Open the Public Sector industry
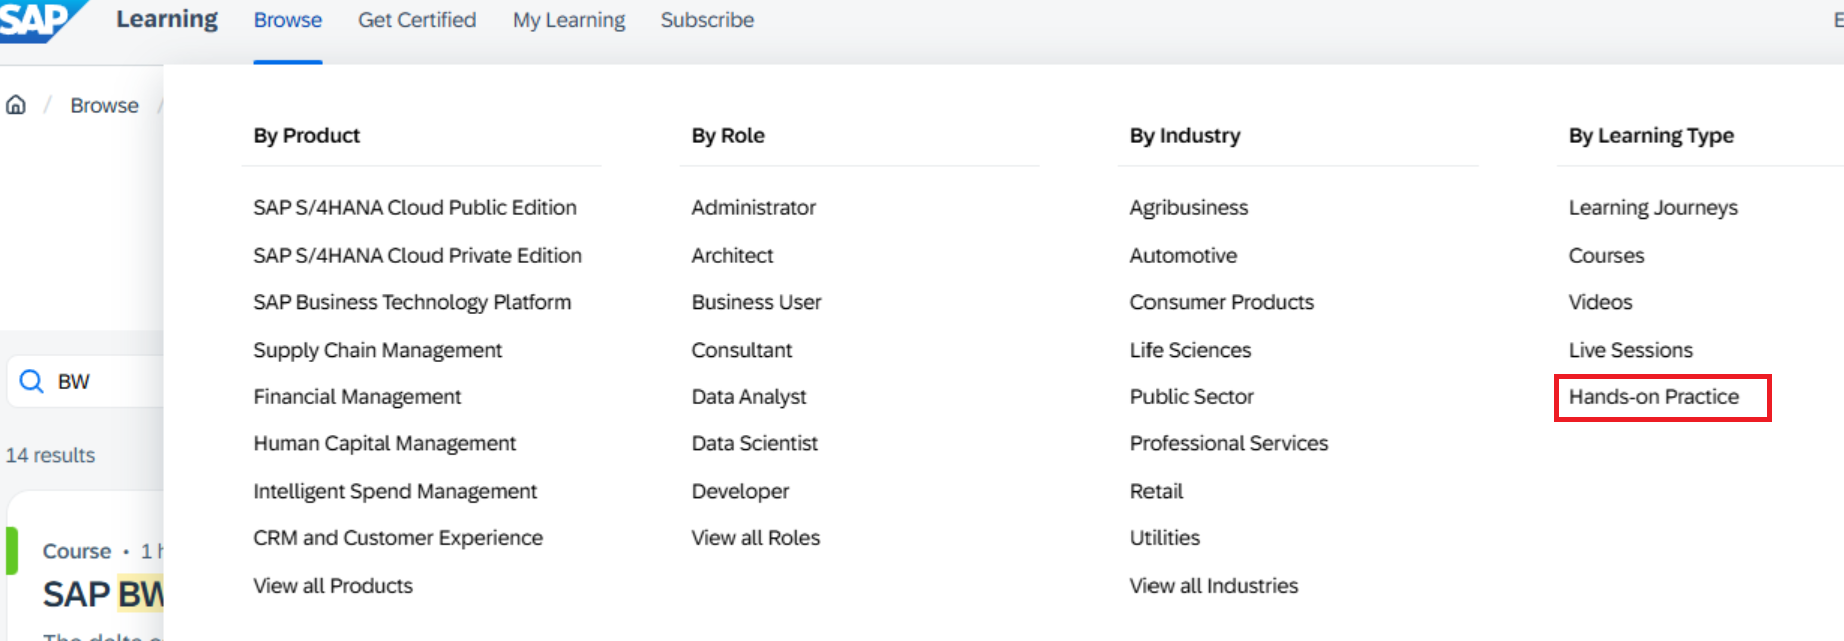 click(1191, 397)
